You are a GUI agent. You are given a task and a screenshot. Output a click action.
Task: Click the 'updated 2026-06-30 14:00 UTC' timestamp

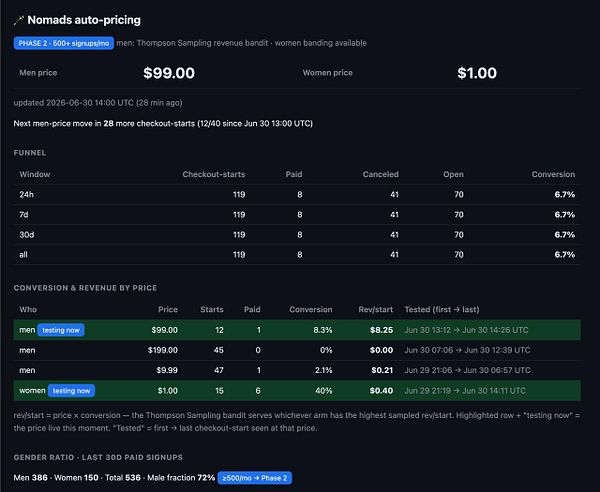(x=98, y=103)
